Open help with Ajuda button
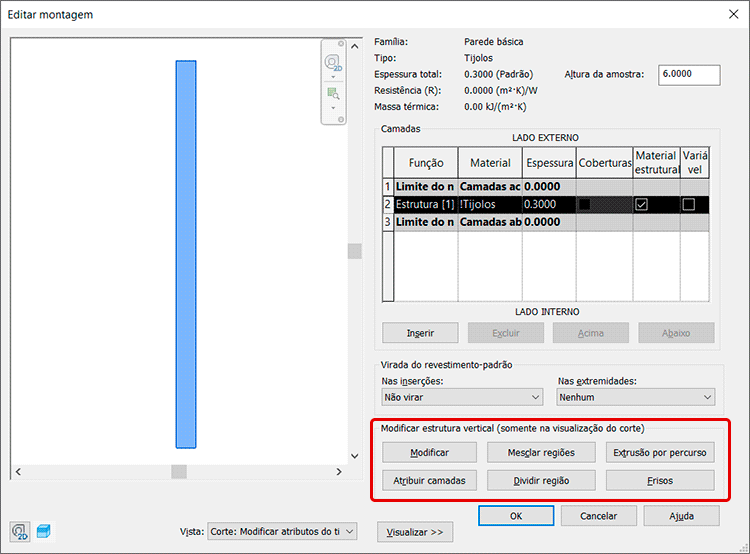The height and width of the screenshot is (554, 750). (x=681, y=516)
